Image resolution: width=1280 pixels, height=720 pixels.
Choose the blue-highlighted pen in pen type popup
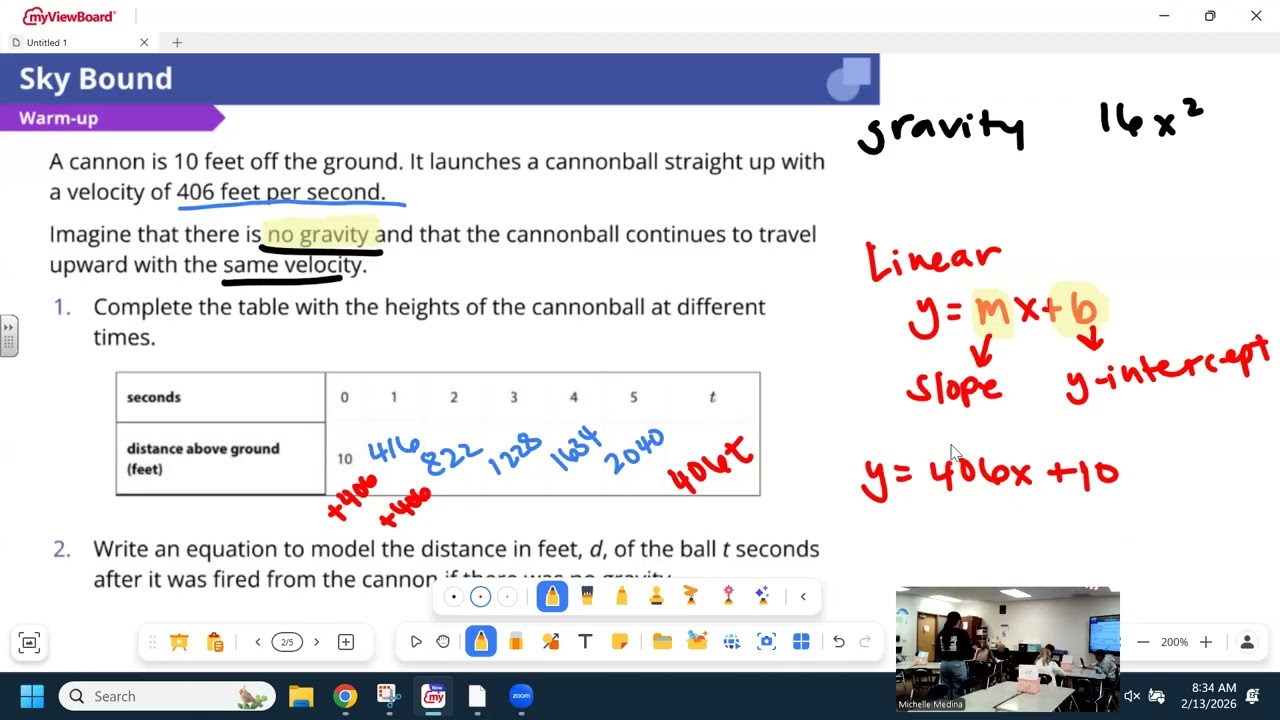(x=552, y=597)
